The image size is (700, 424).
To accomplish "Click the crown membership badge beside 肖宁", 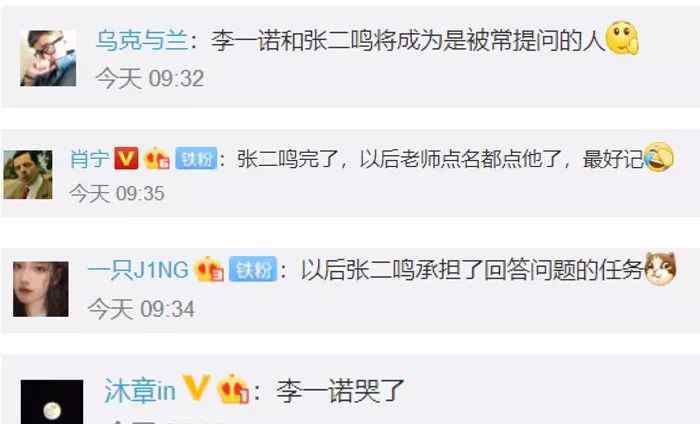I will point(157,158).
